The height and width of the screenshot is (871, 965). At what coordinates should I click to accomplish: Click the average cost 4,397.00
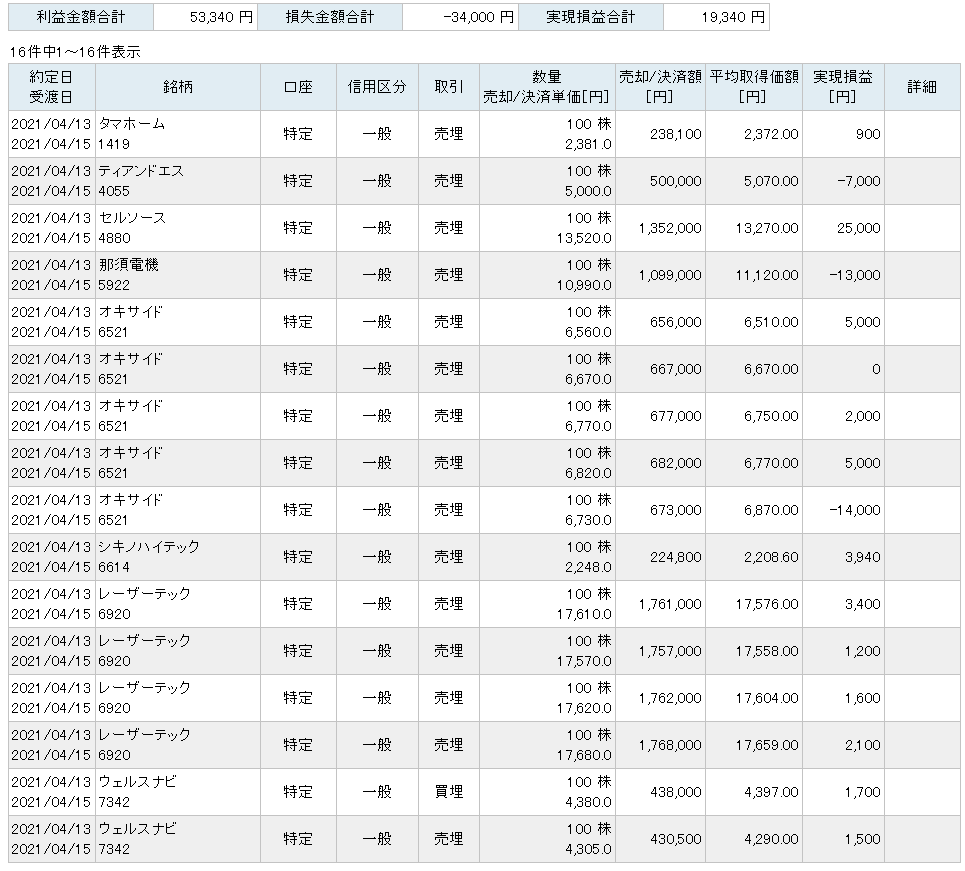771,792
